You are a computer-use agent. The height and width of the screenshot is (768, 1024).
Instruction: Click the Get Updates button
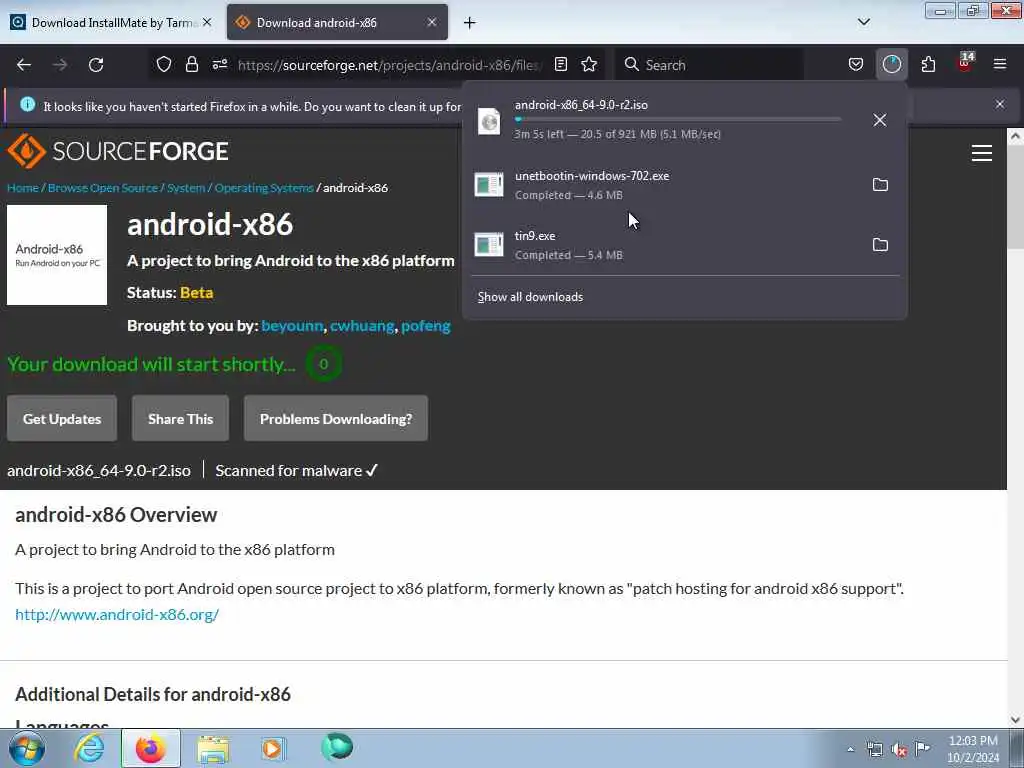click(x=62, y=419)
